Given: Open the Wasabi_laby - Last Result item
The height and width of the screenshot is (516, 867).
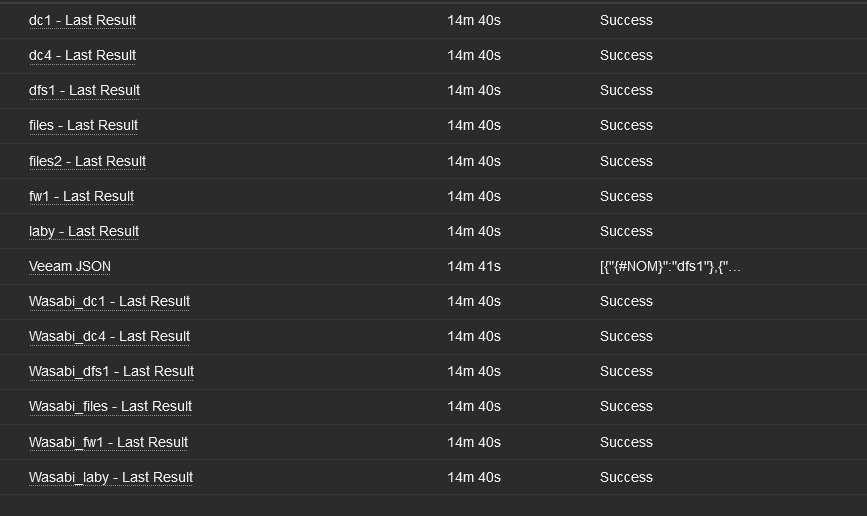Looking at the screenshot, I should [x=111, y=477].
